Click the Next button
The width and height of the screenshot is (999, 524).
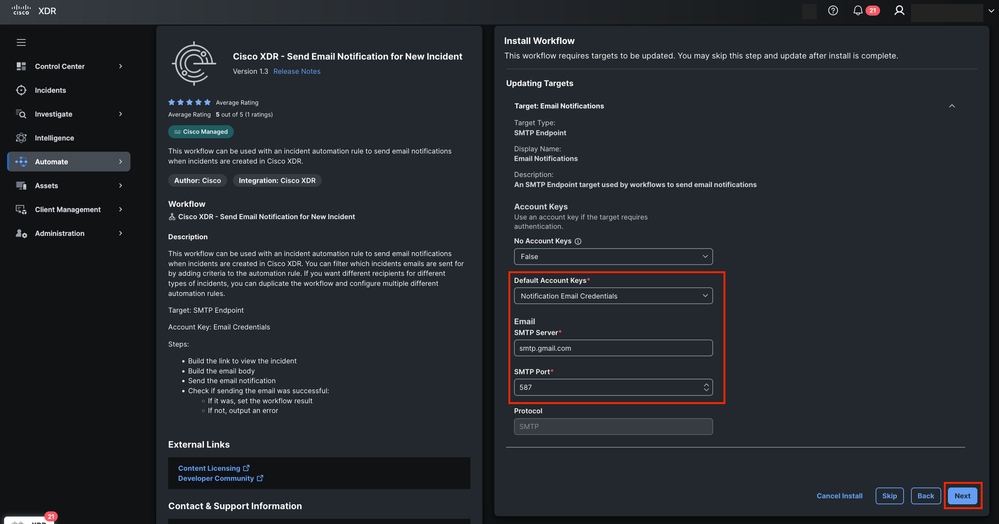click(962, 495)
